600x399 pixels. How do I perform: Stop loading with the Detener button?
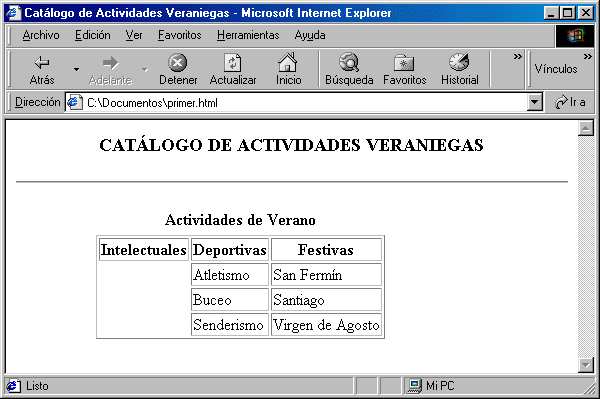coord(178,69)
